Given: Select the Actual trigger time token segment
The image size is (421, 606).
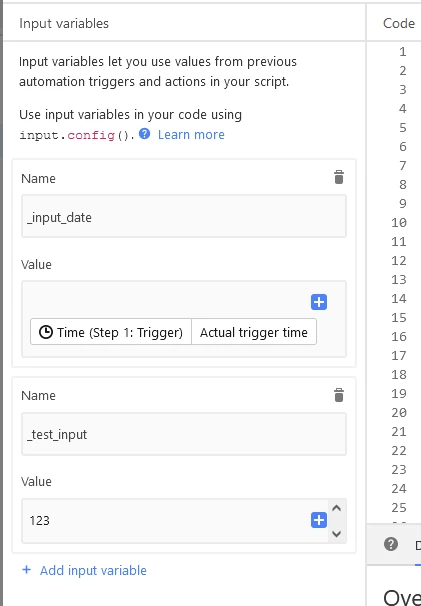Looking at the screenshot, I should [254, 332].
